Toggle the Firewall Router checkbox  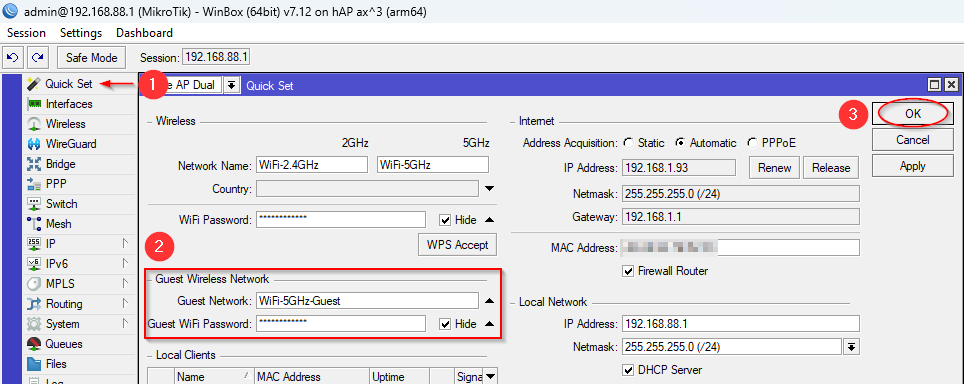pos(628,270)
